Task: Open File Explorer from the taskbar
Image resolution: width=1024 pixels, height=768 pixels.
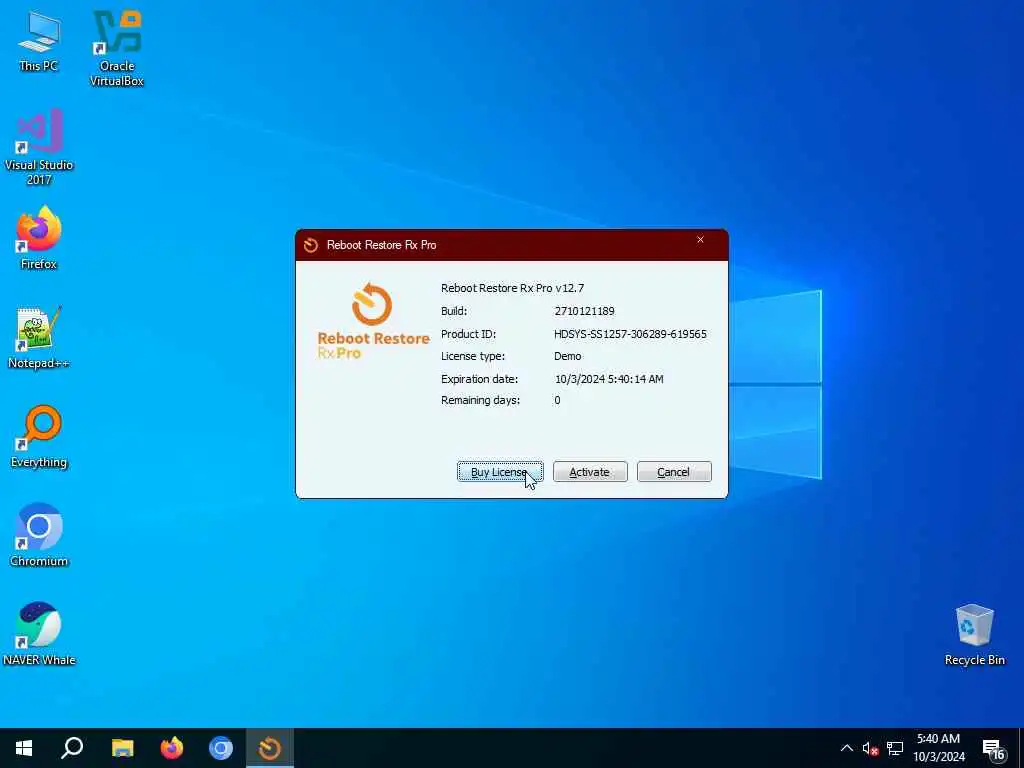Action: [x=122, y=748]
